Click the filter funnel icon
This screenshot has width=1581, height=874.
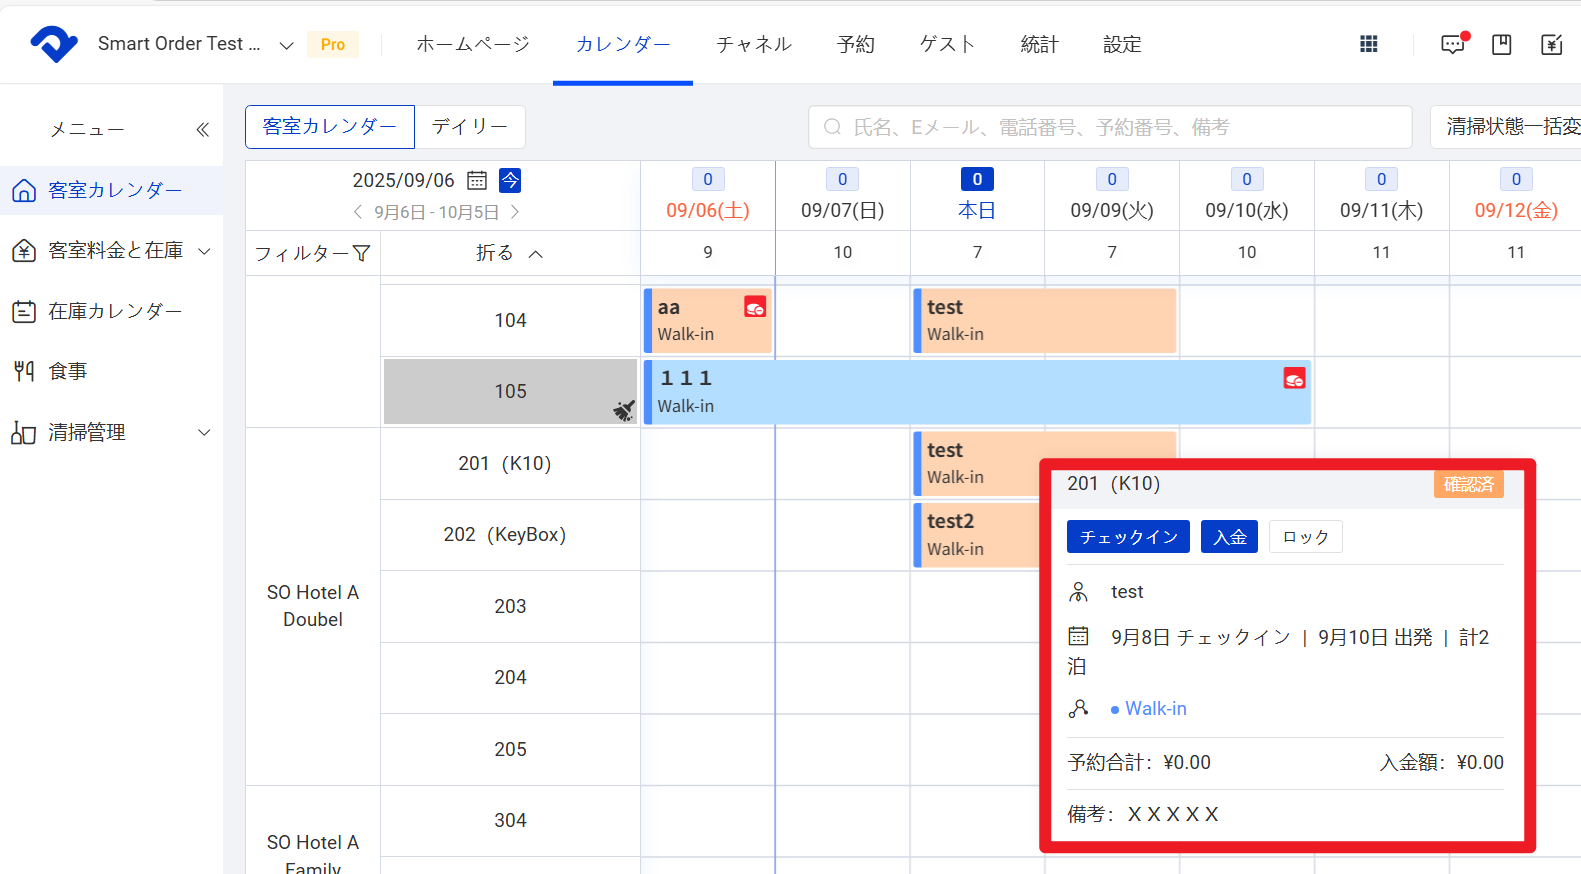361,253
